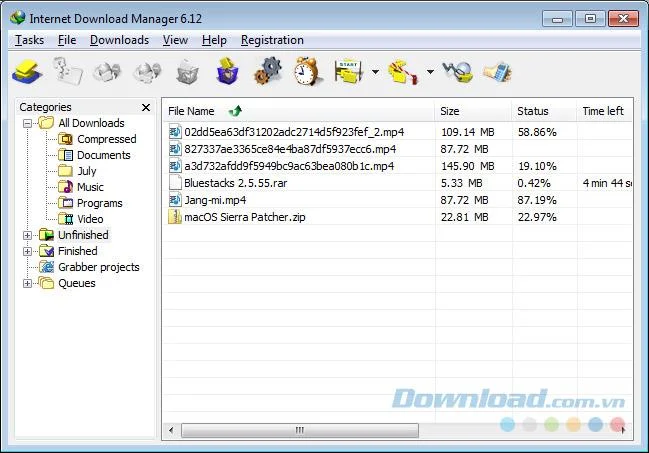Open the Grabber toolbar icon
Image resolution: width=649 pixels, height=453 pixels.
click(458, 72)
